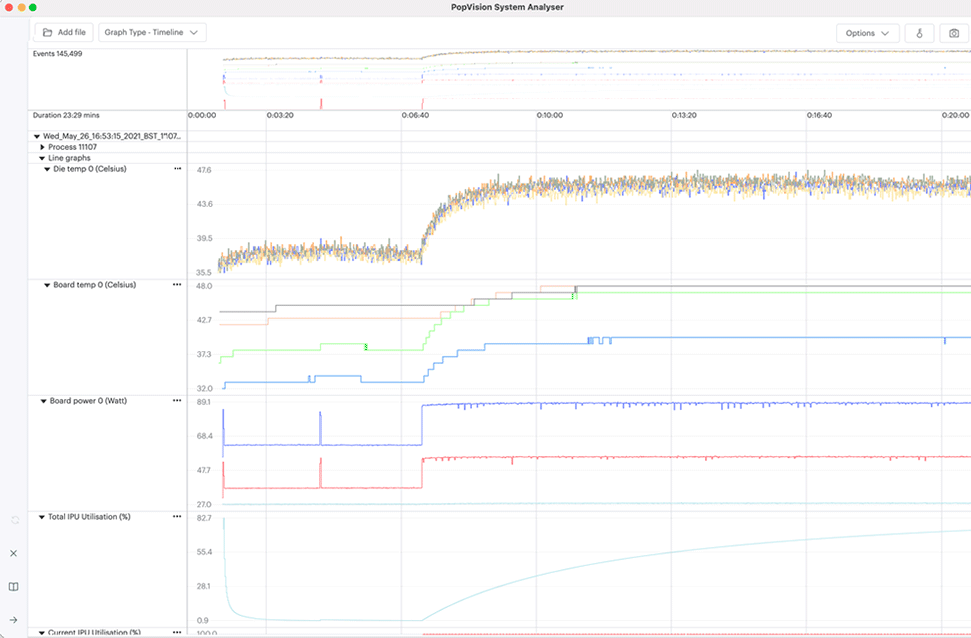Collapse the Total IPU Utilisation (%) graph

click(x=41, y=517)
